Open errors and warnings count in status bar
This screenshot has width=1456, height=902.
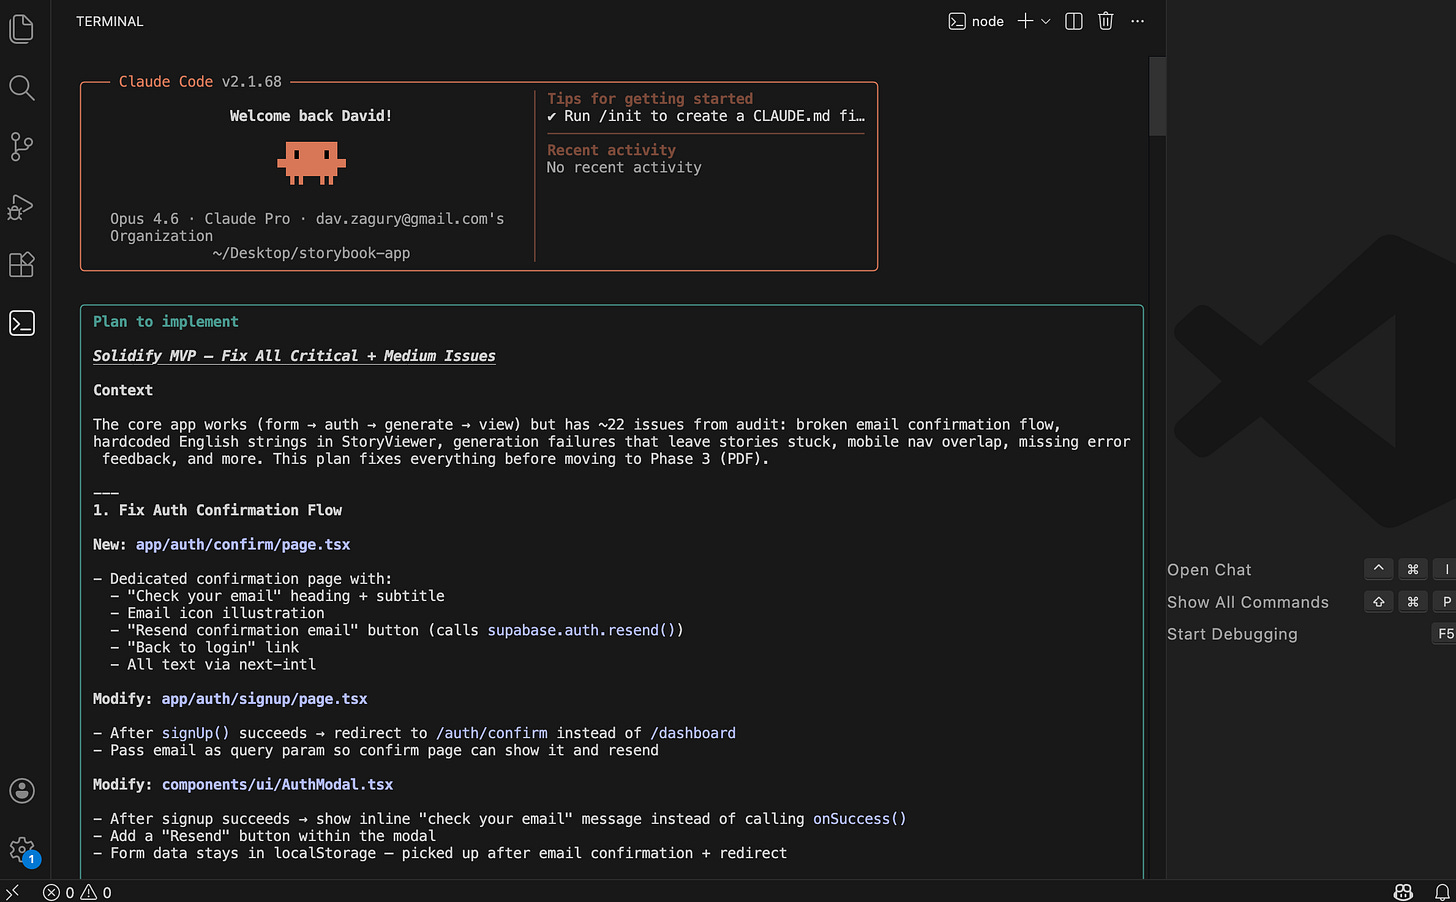click(x=78, y=892)
